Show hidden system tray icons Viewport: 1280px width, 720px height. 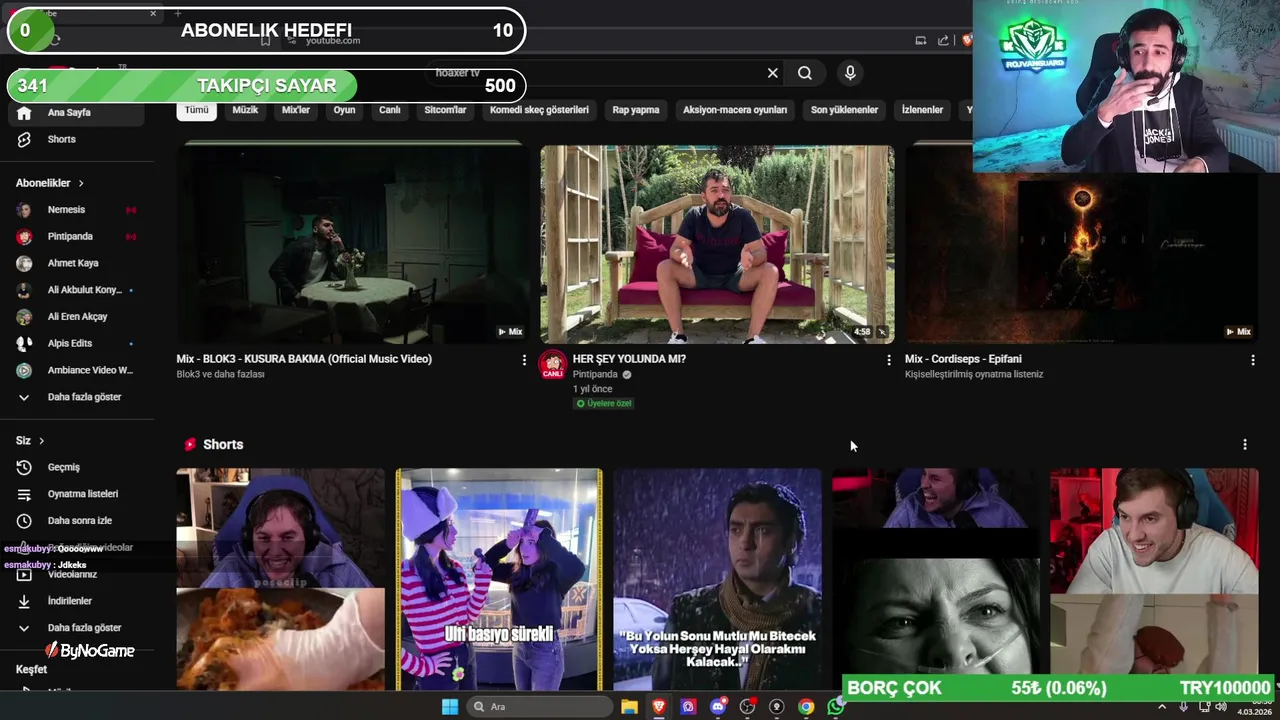coord(1161,707)
